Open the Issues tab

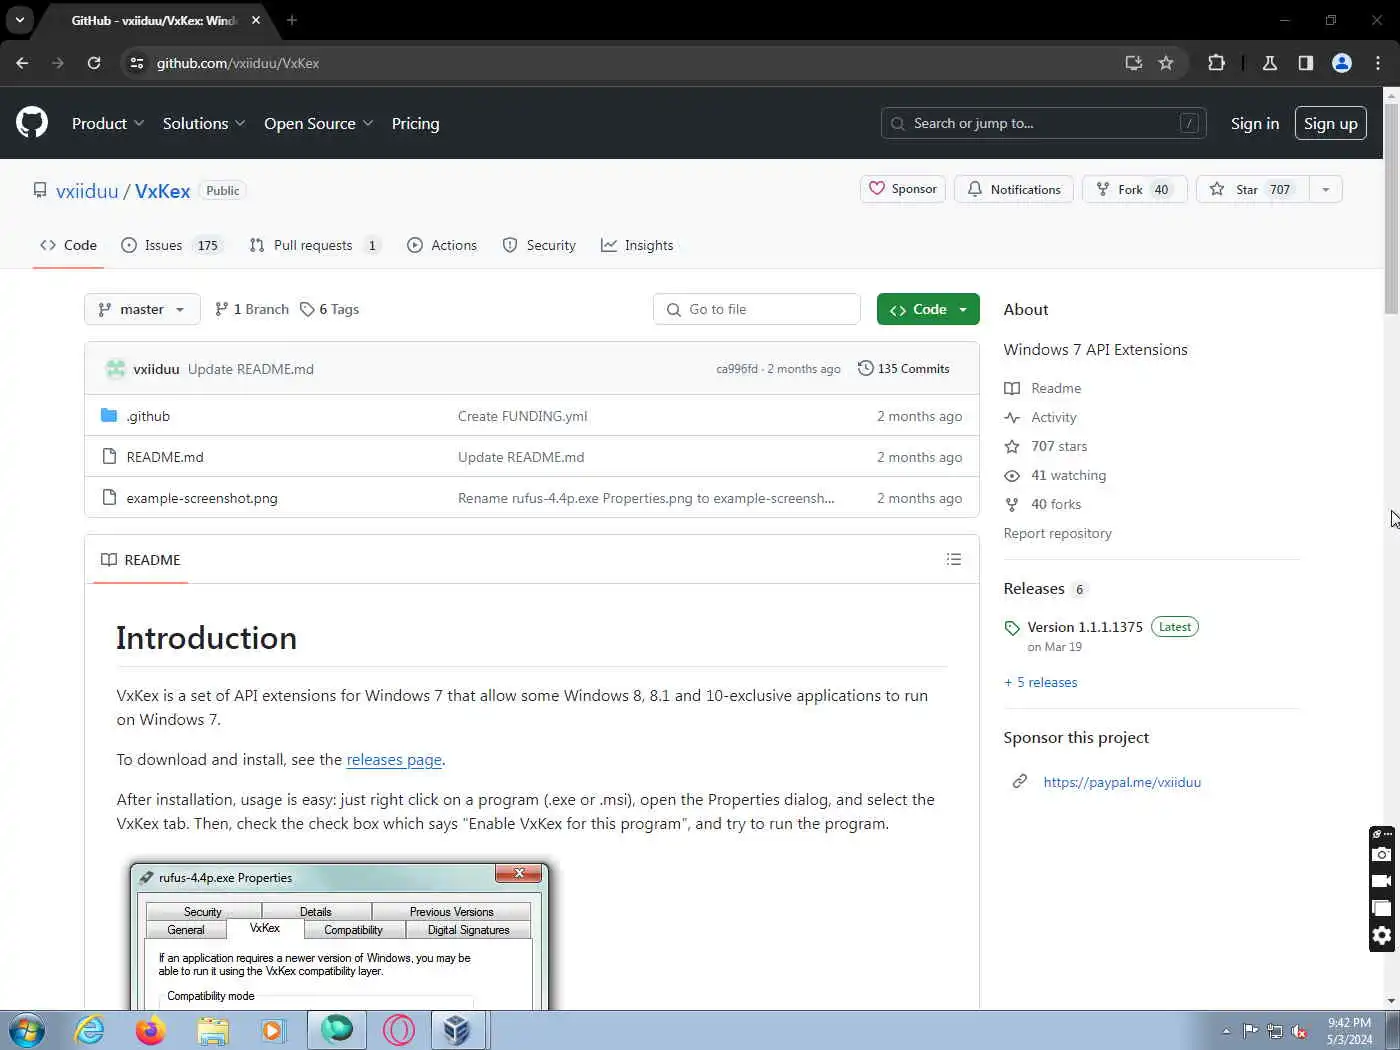(171, 245)
